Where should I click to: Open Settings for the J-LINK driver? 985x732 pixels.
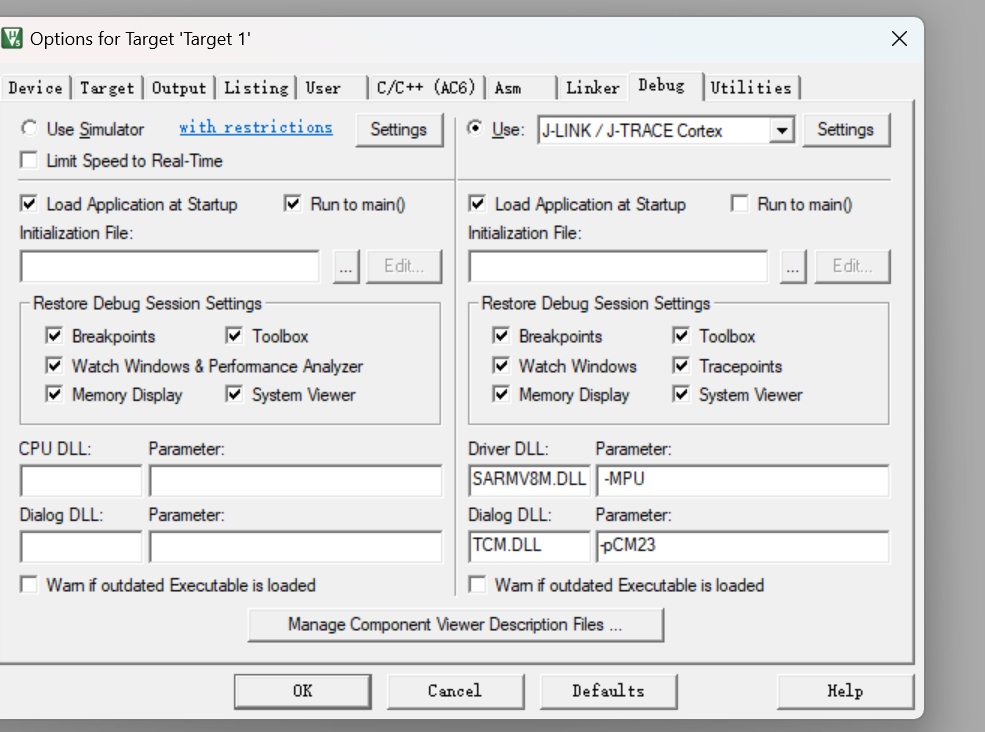click(x=846, y=129)
